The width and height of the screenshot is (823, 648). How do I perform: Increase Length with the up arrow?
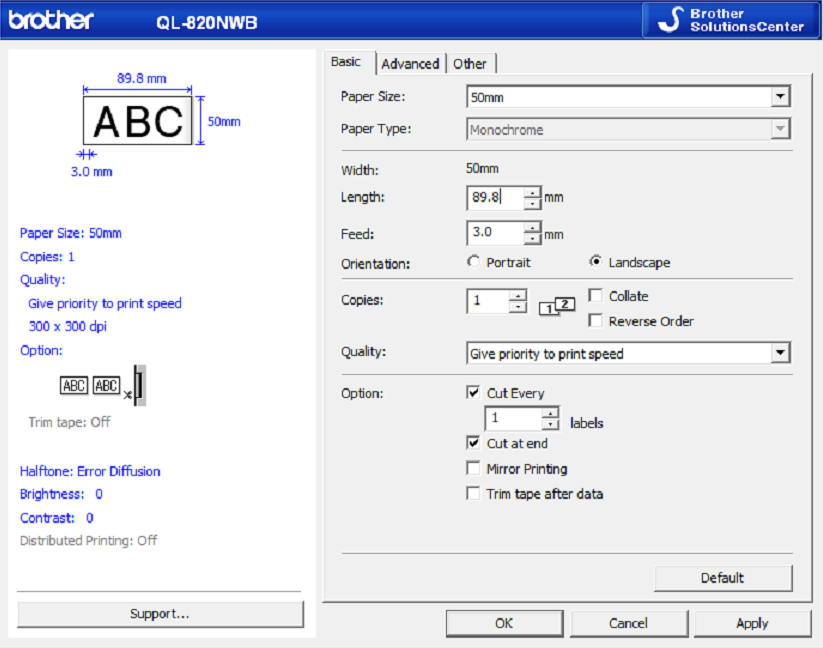point(532,192)
